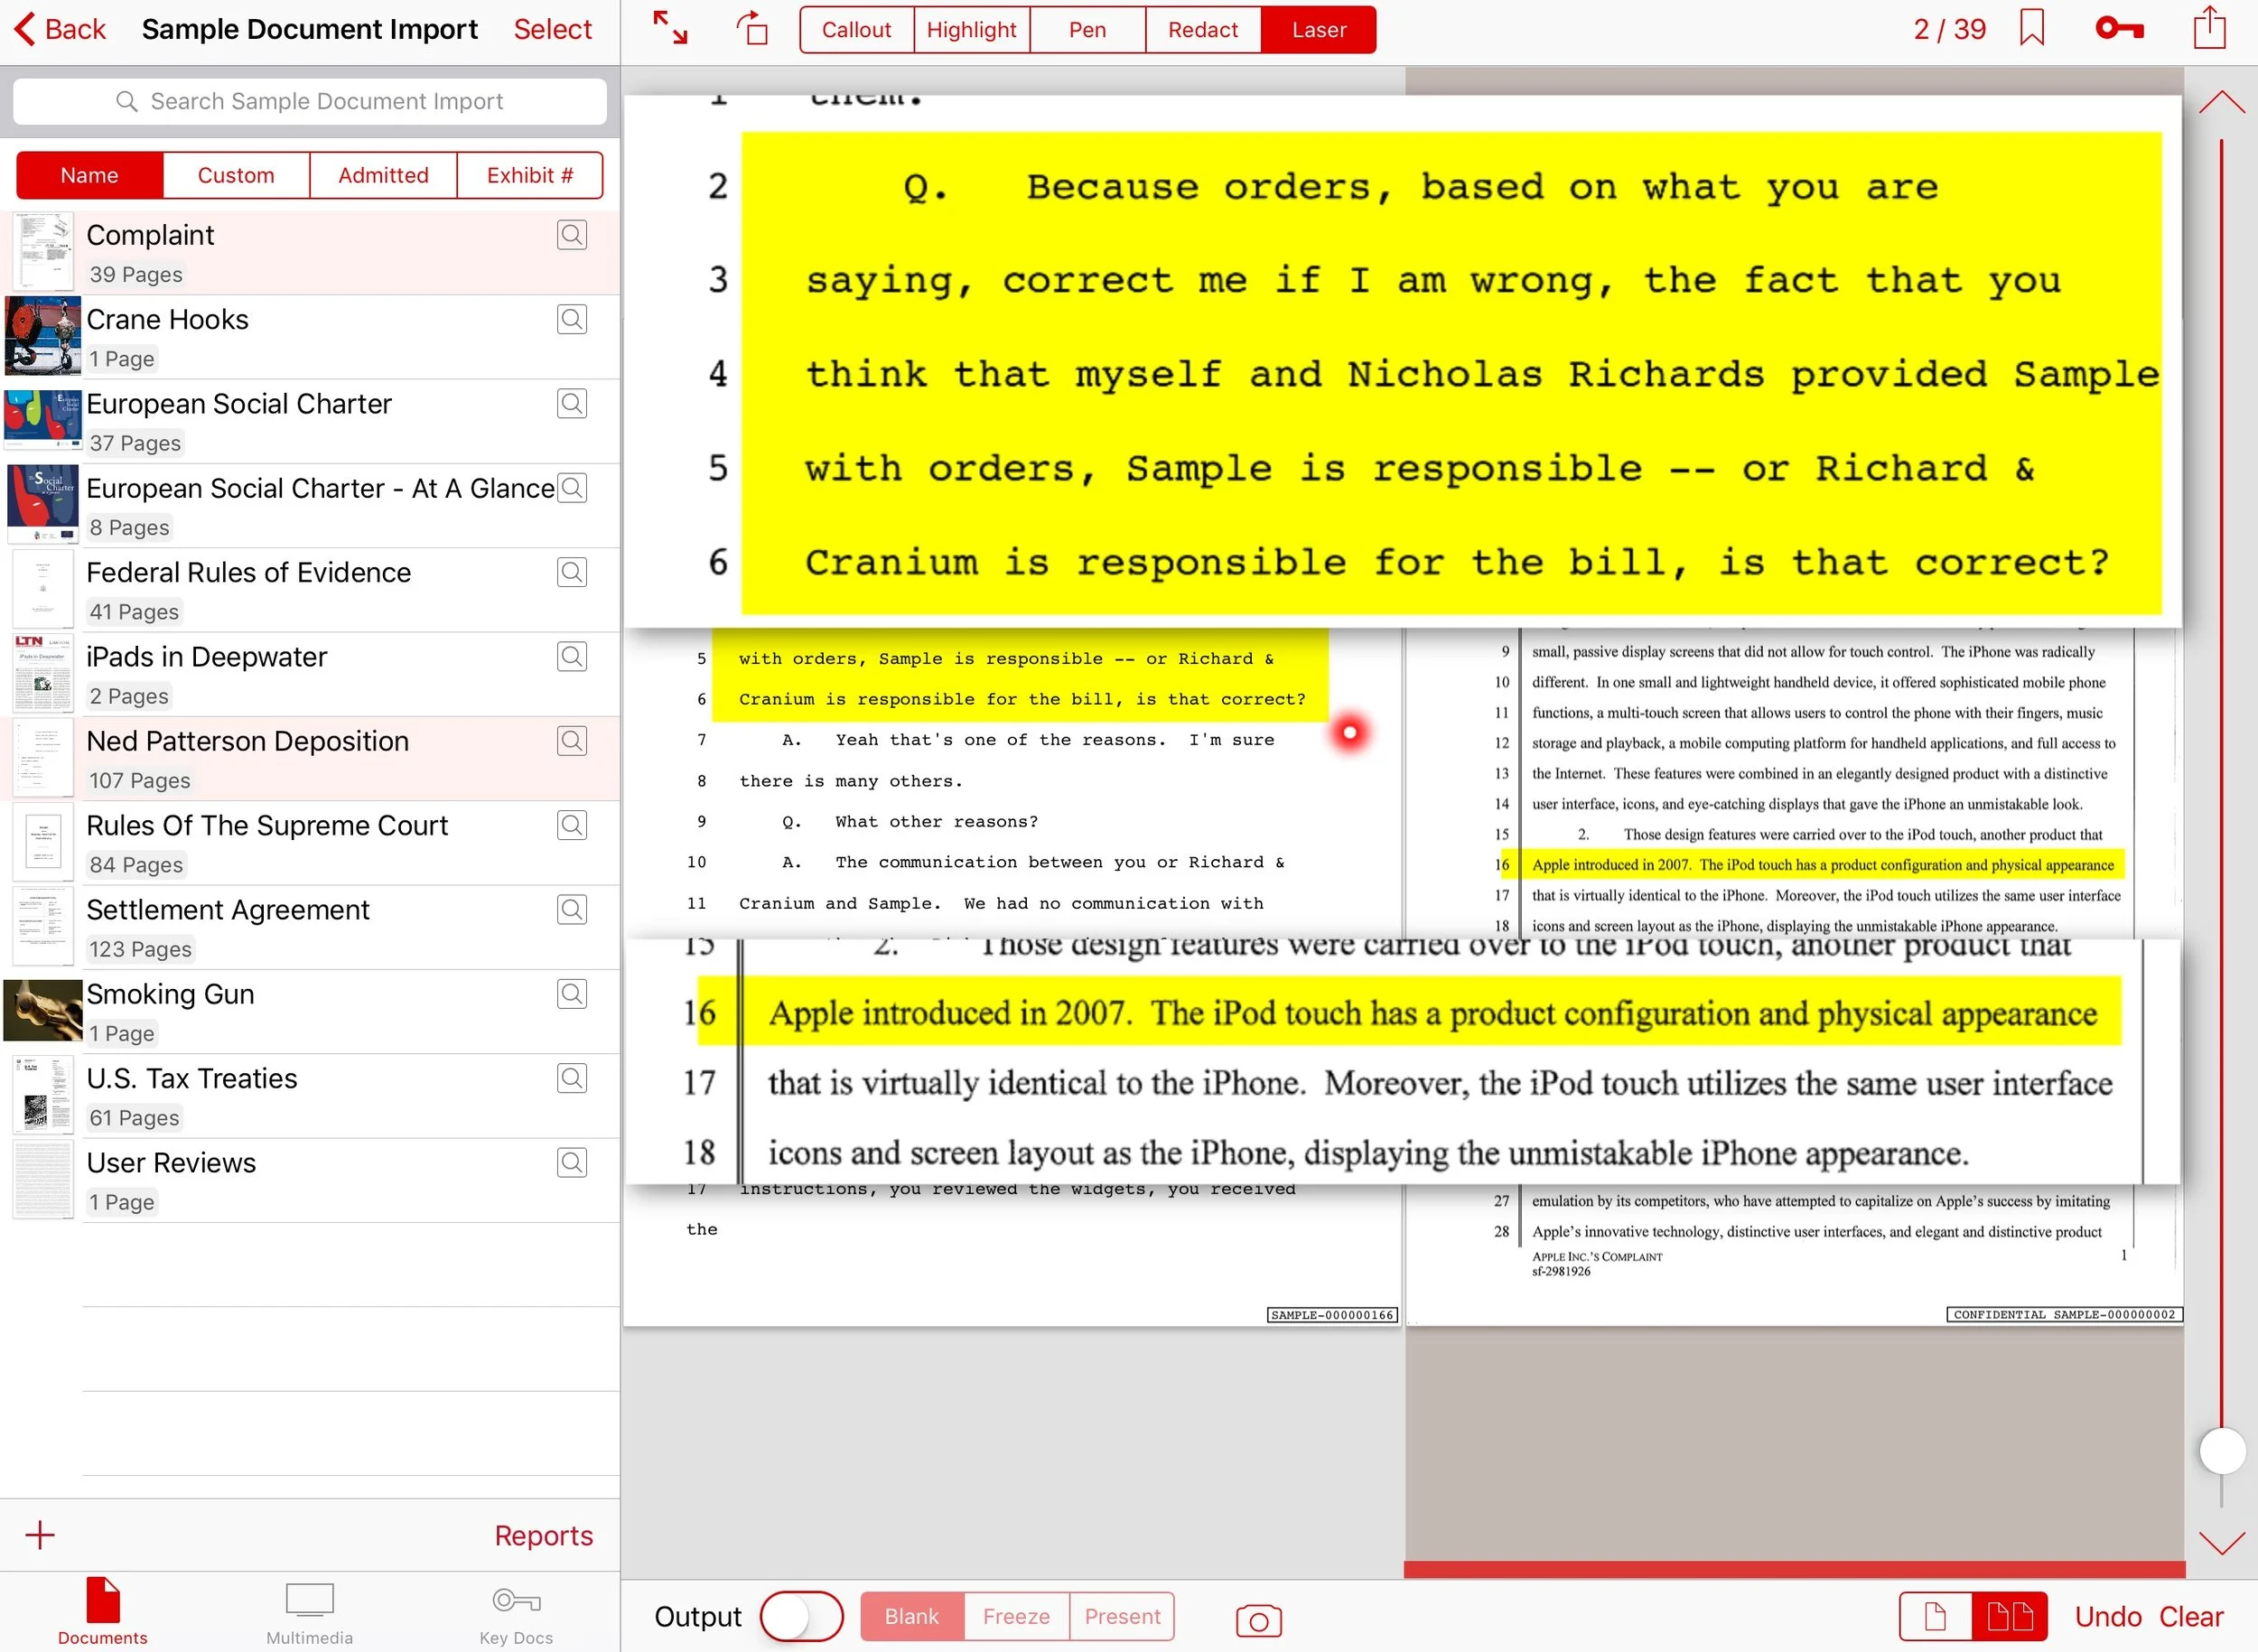Open the Smoking Gun thumbnail
Viewport: 2258px width, 1652px height.
[43, 1010]
